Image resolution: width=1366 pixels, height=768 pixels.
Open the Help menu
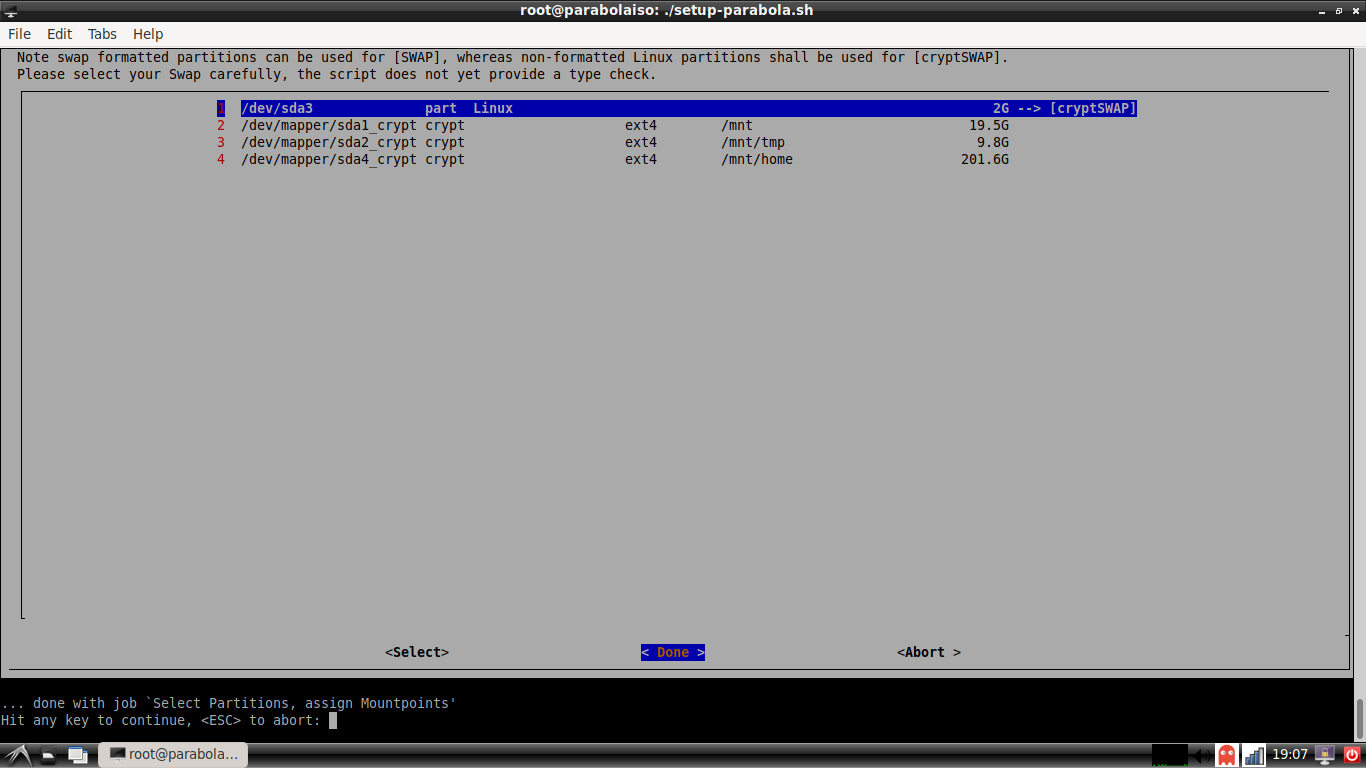point(148,34)
